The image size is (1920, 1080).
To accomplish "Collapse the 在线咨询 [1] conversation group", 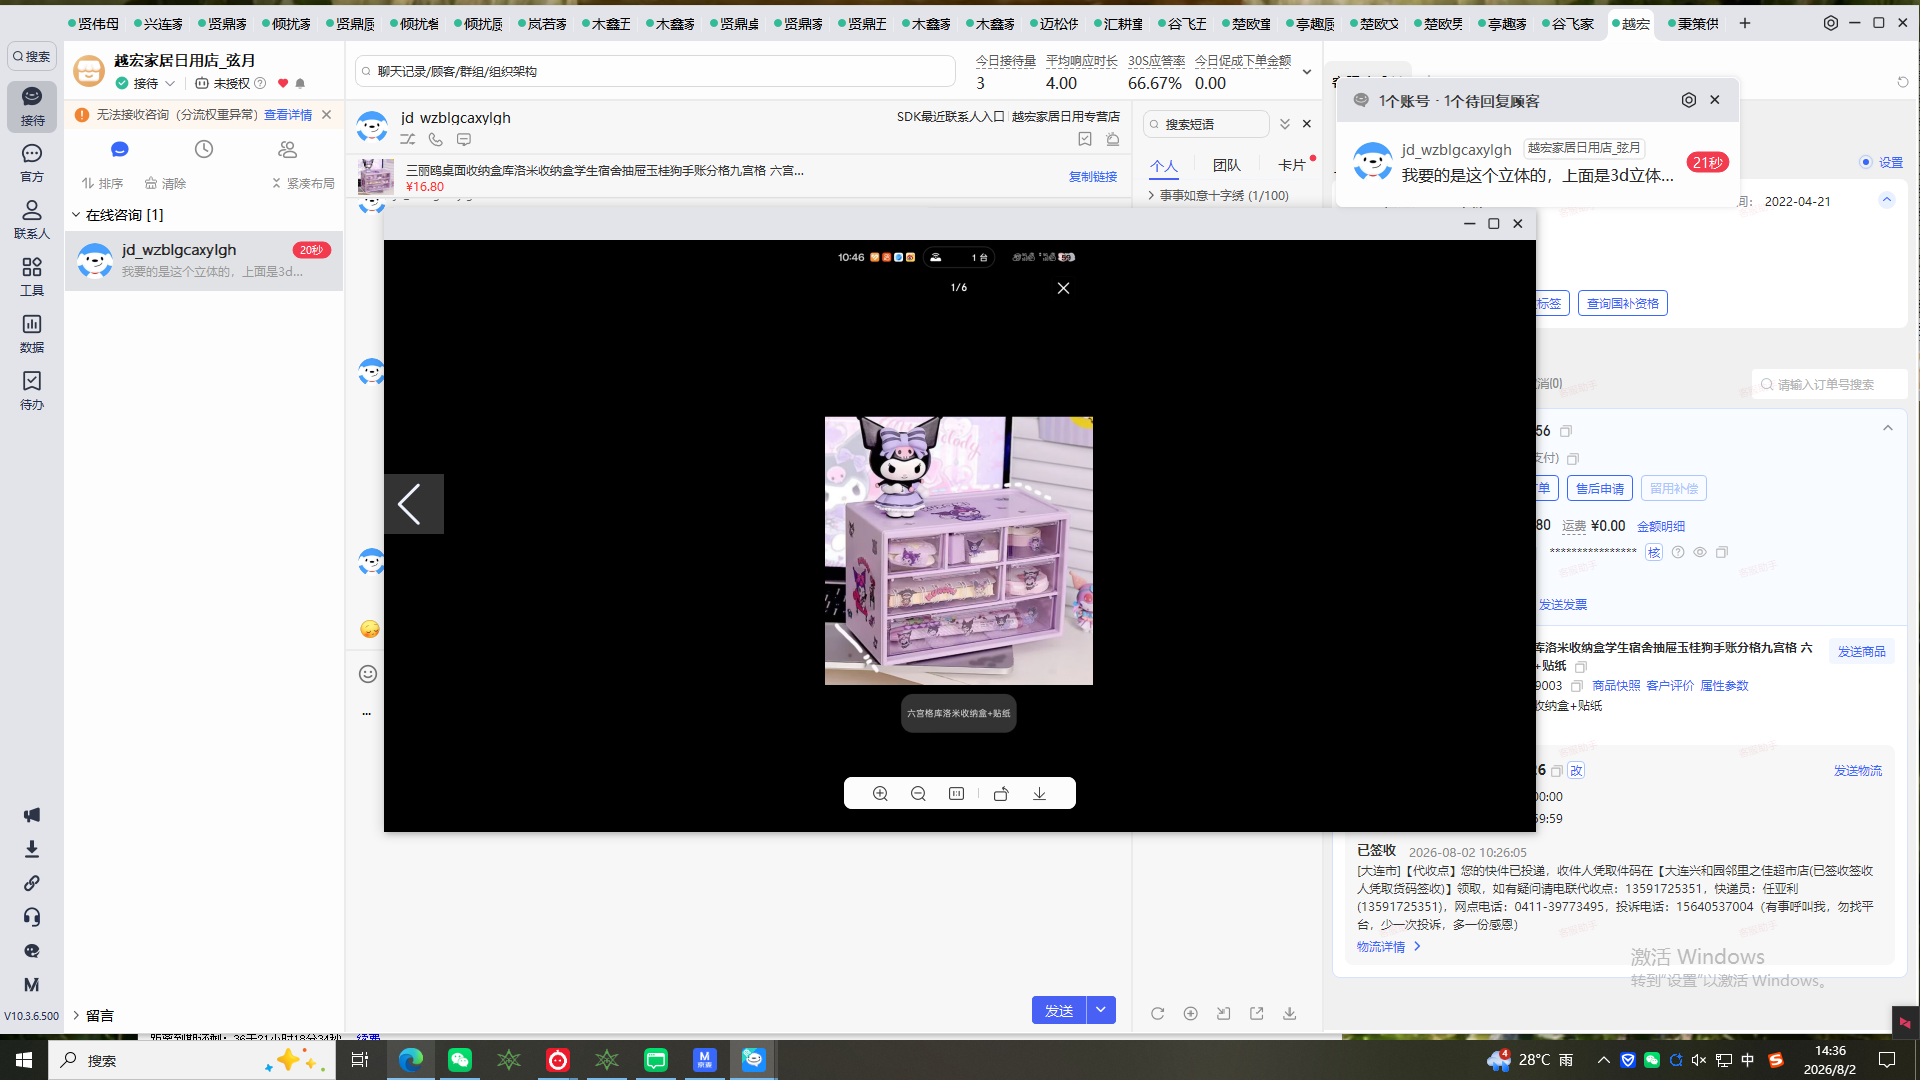I will point(76,215).
